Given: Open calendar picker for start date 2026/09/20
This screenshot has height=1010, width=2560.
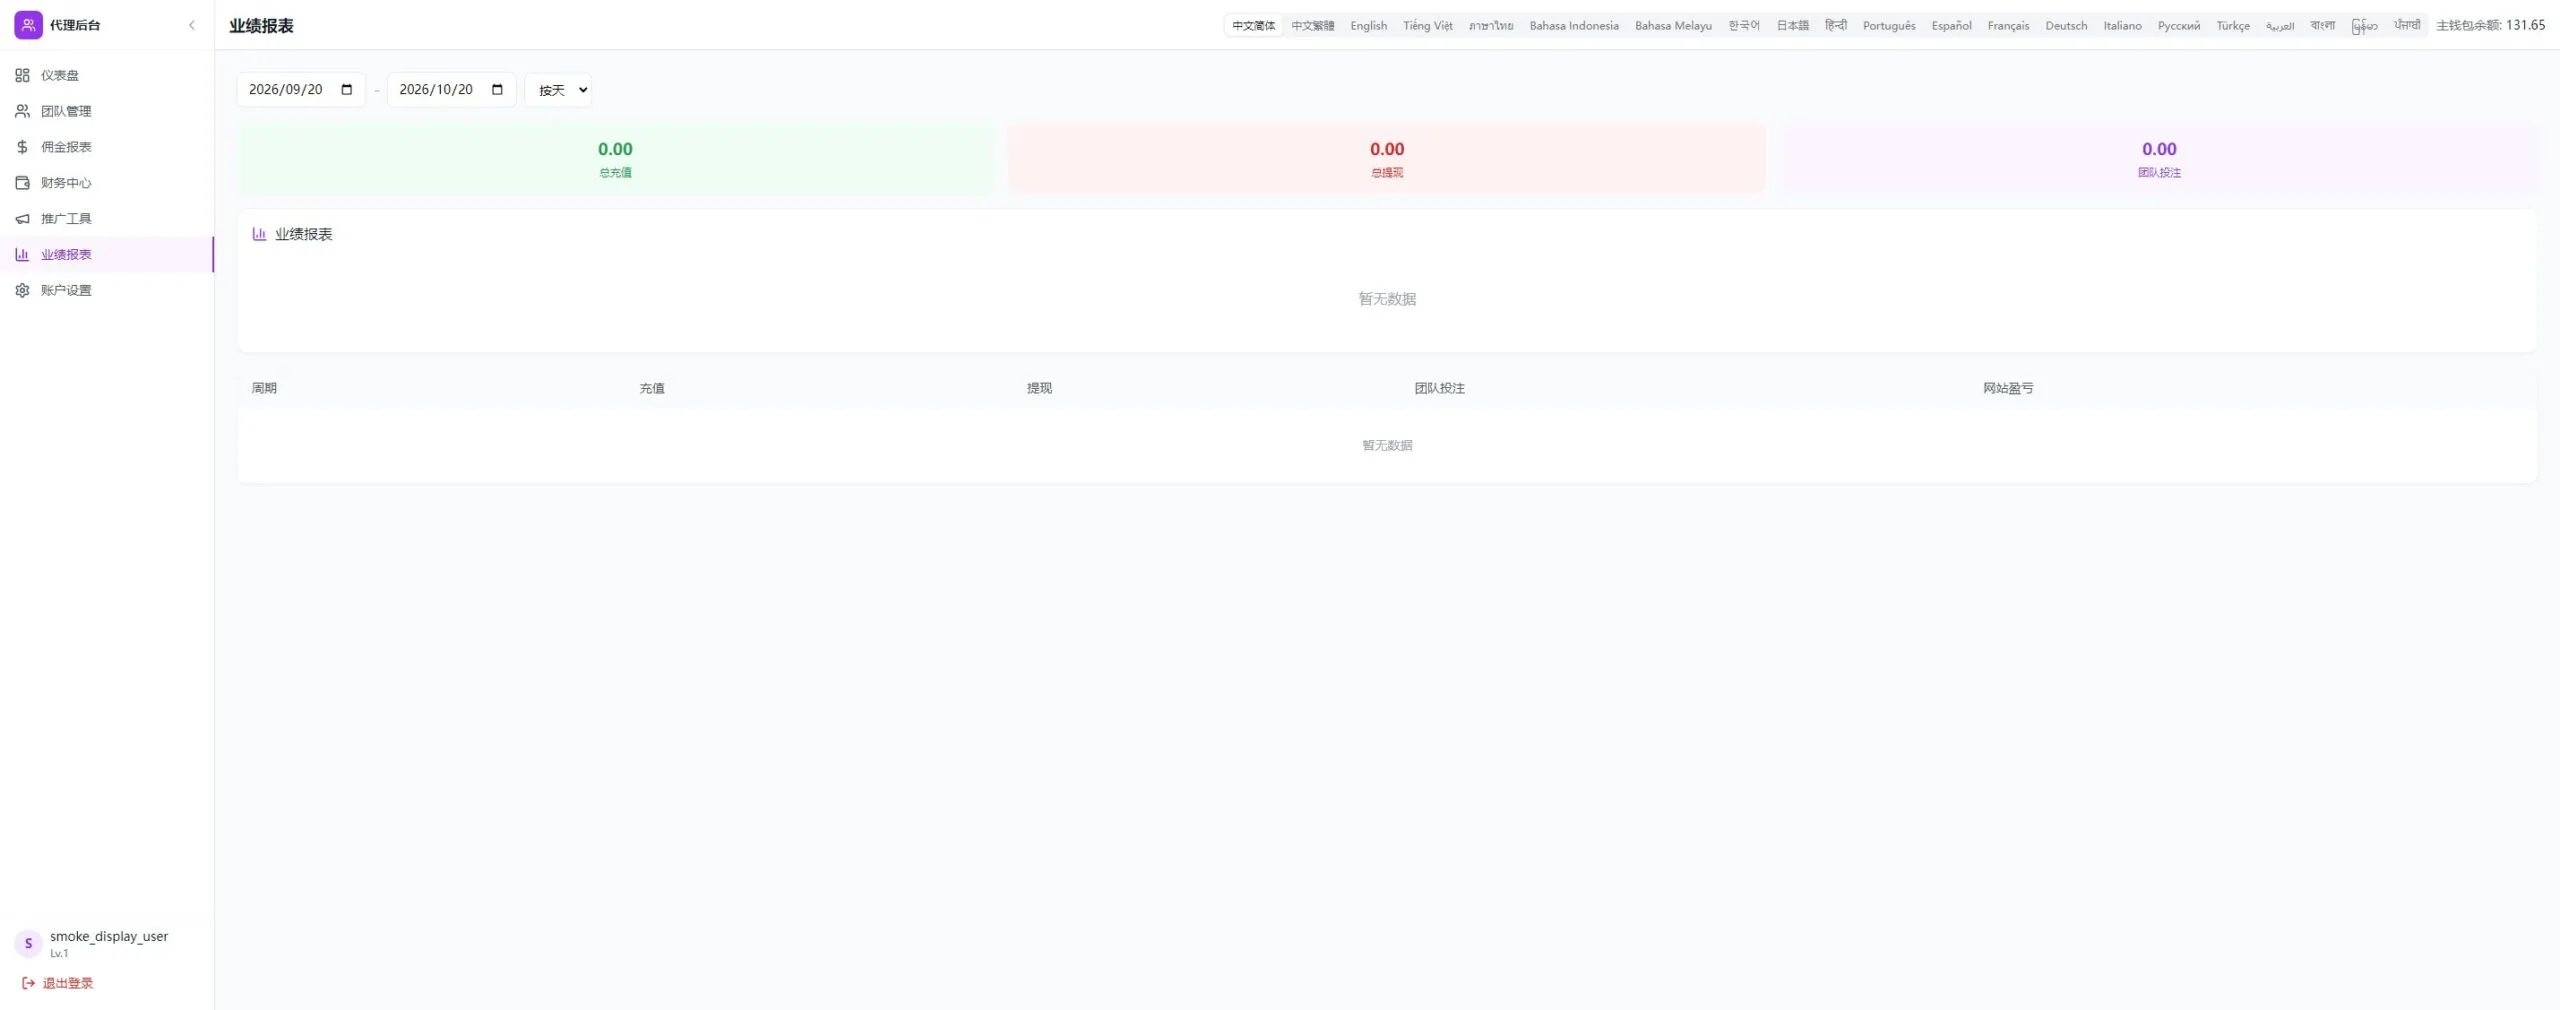Looking at the screenshot, I should [x=347, y=89].
